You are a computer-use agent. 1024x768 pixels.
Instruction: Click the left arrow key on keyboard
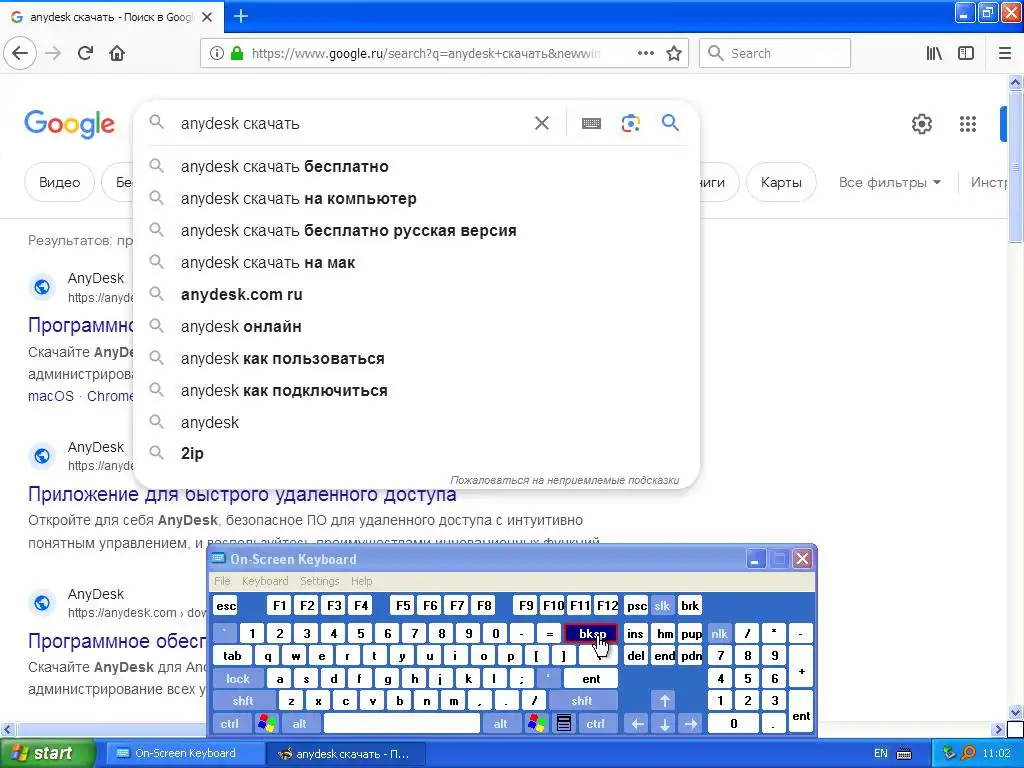[x=637, y=724]
